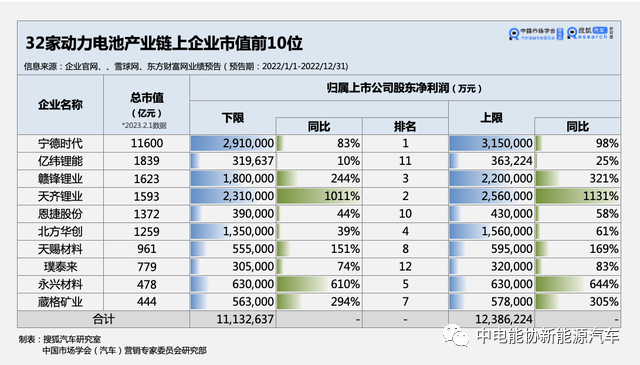This screenshot has height=365, width=640.
Task: Click the 595,000 upper limit cell
Action: coord(491,249)
